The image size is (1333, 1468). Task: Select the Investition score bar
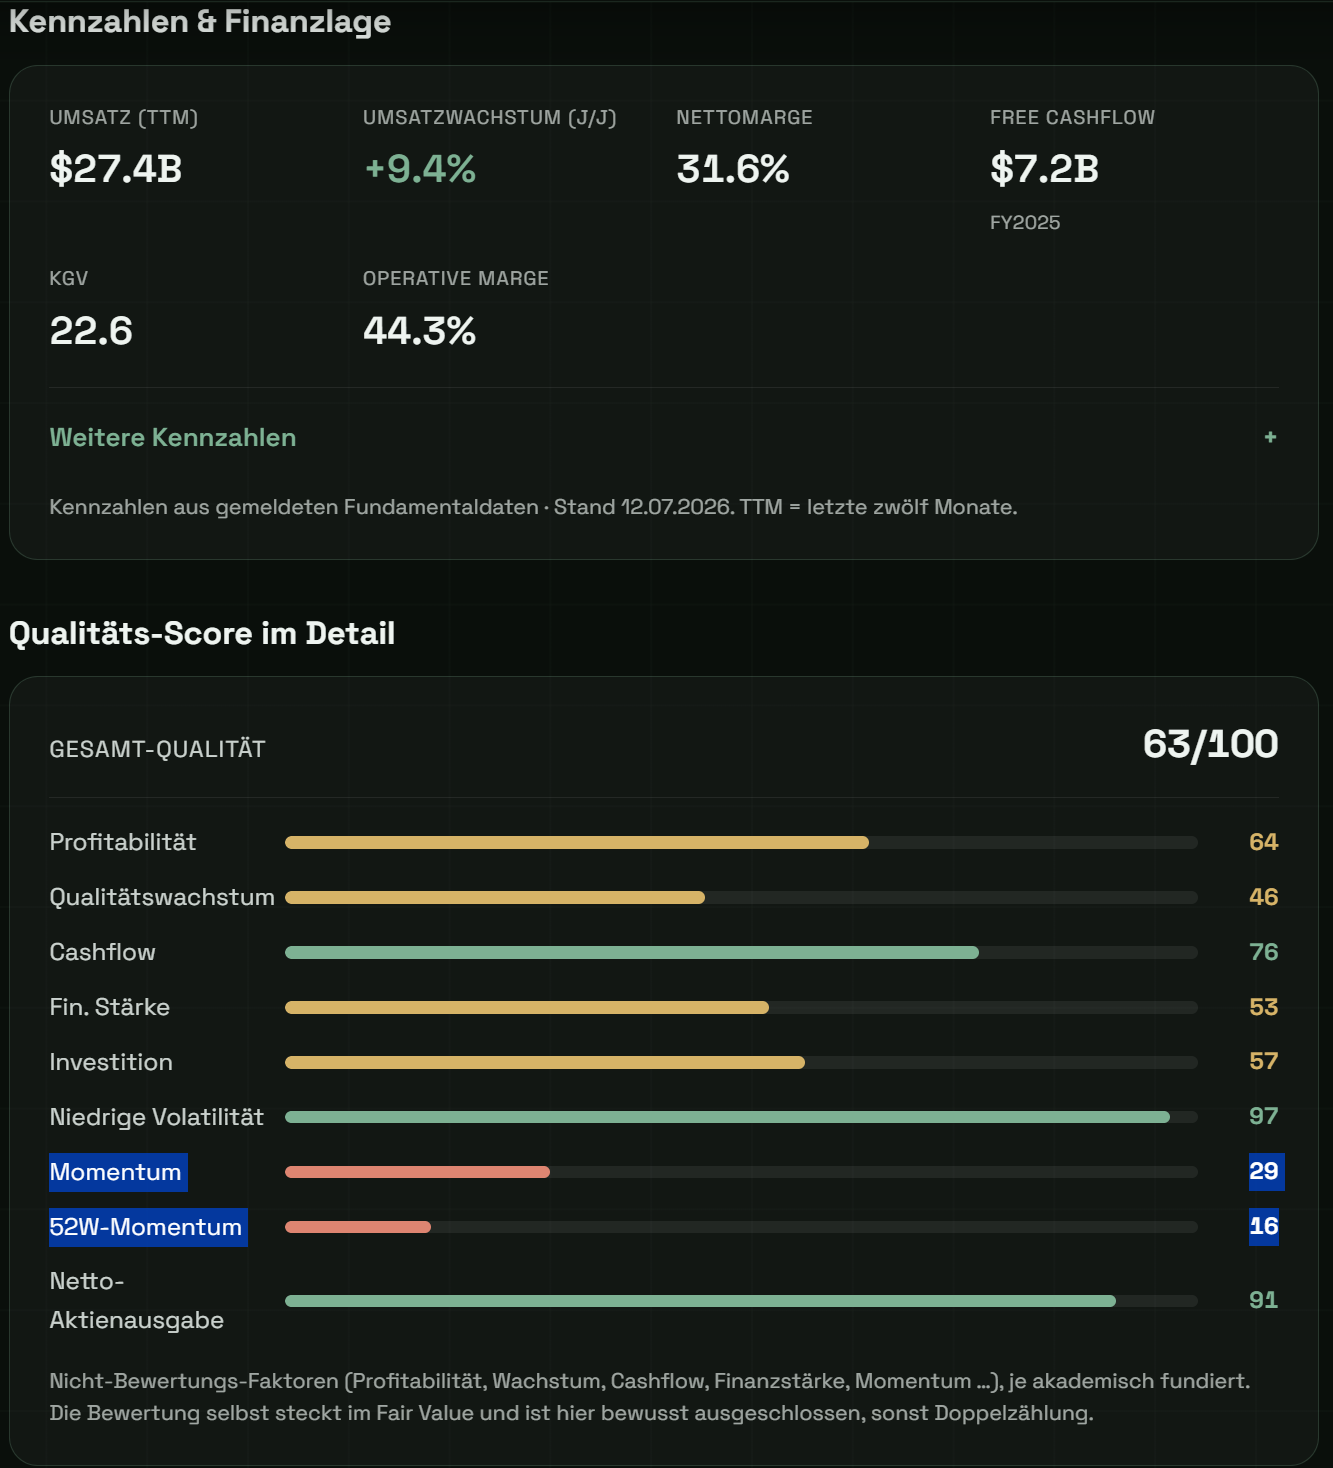pyautogui.click(x=741, y=1063)
